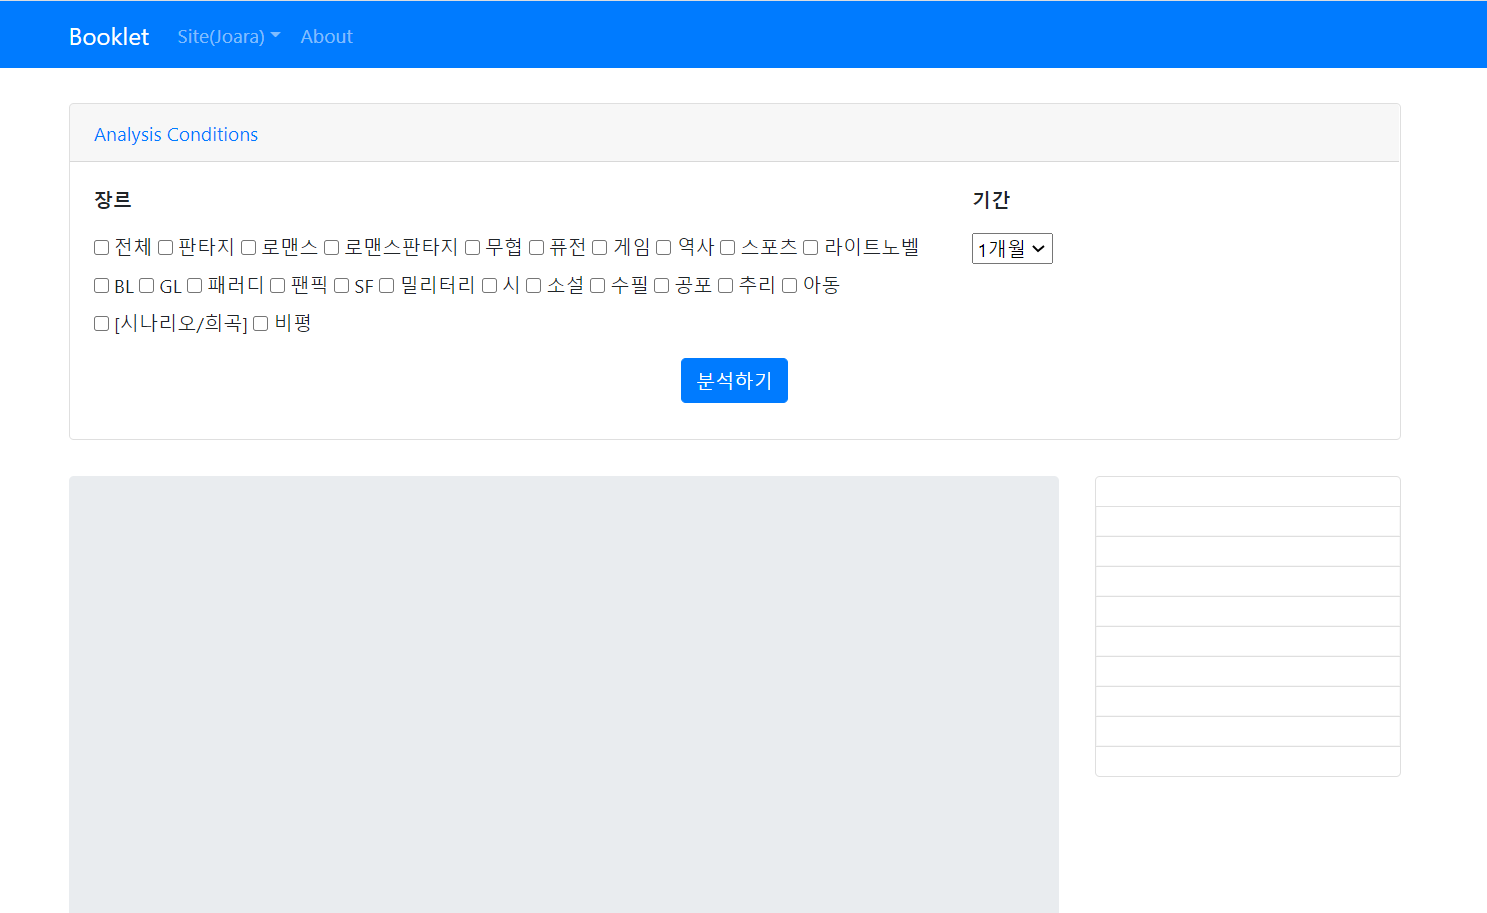Select the 공포 genre checkbox

pos(661,285)
